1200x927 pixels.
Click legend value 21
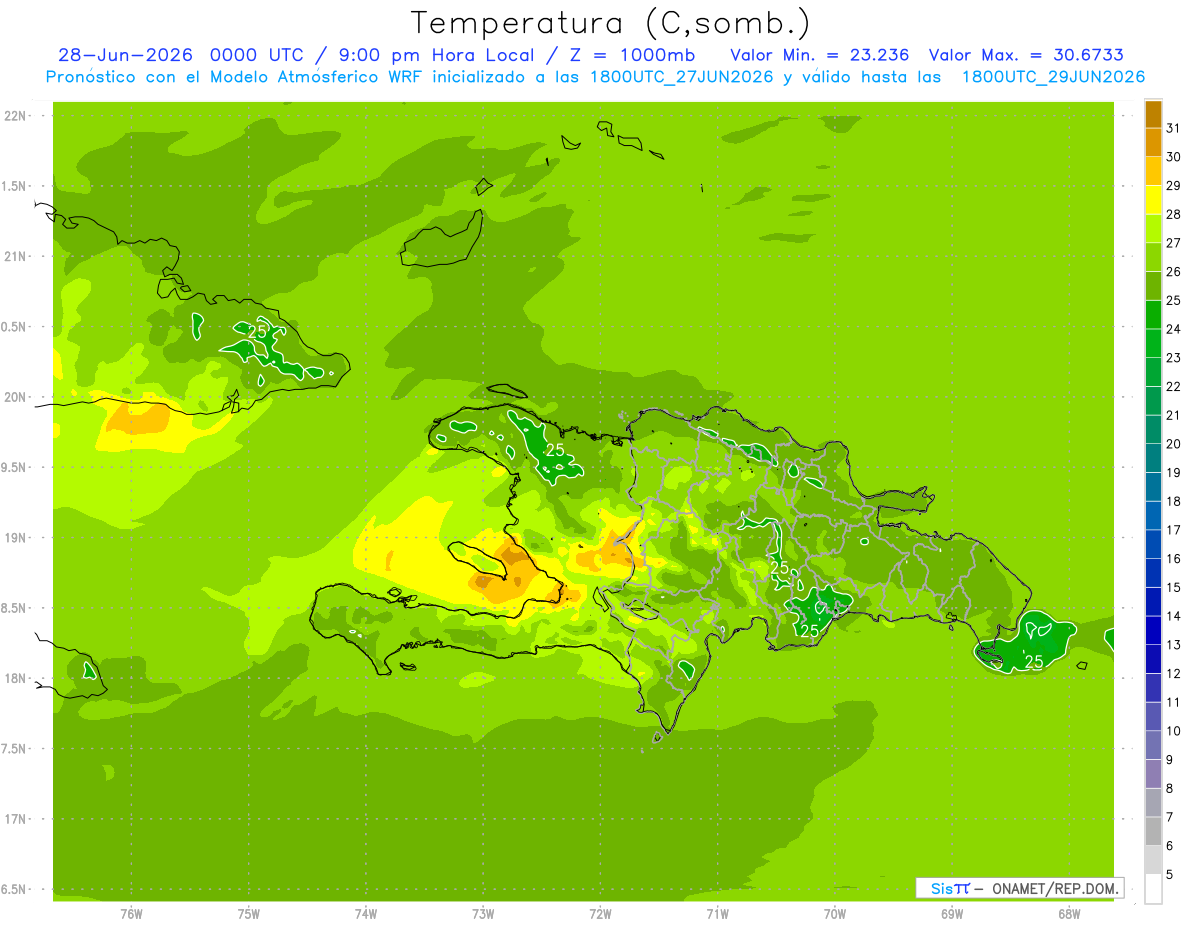pyautogui.click(x=1173, y=415)
